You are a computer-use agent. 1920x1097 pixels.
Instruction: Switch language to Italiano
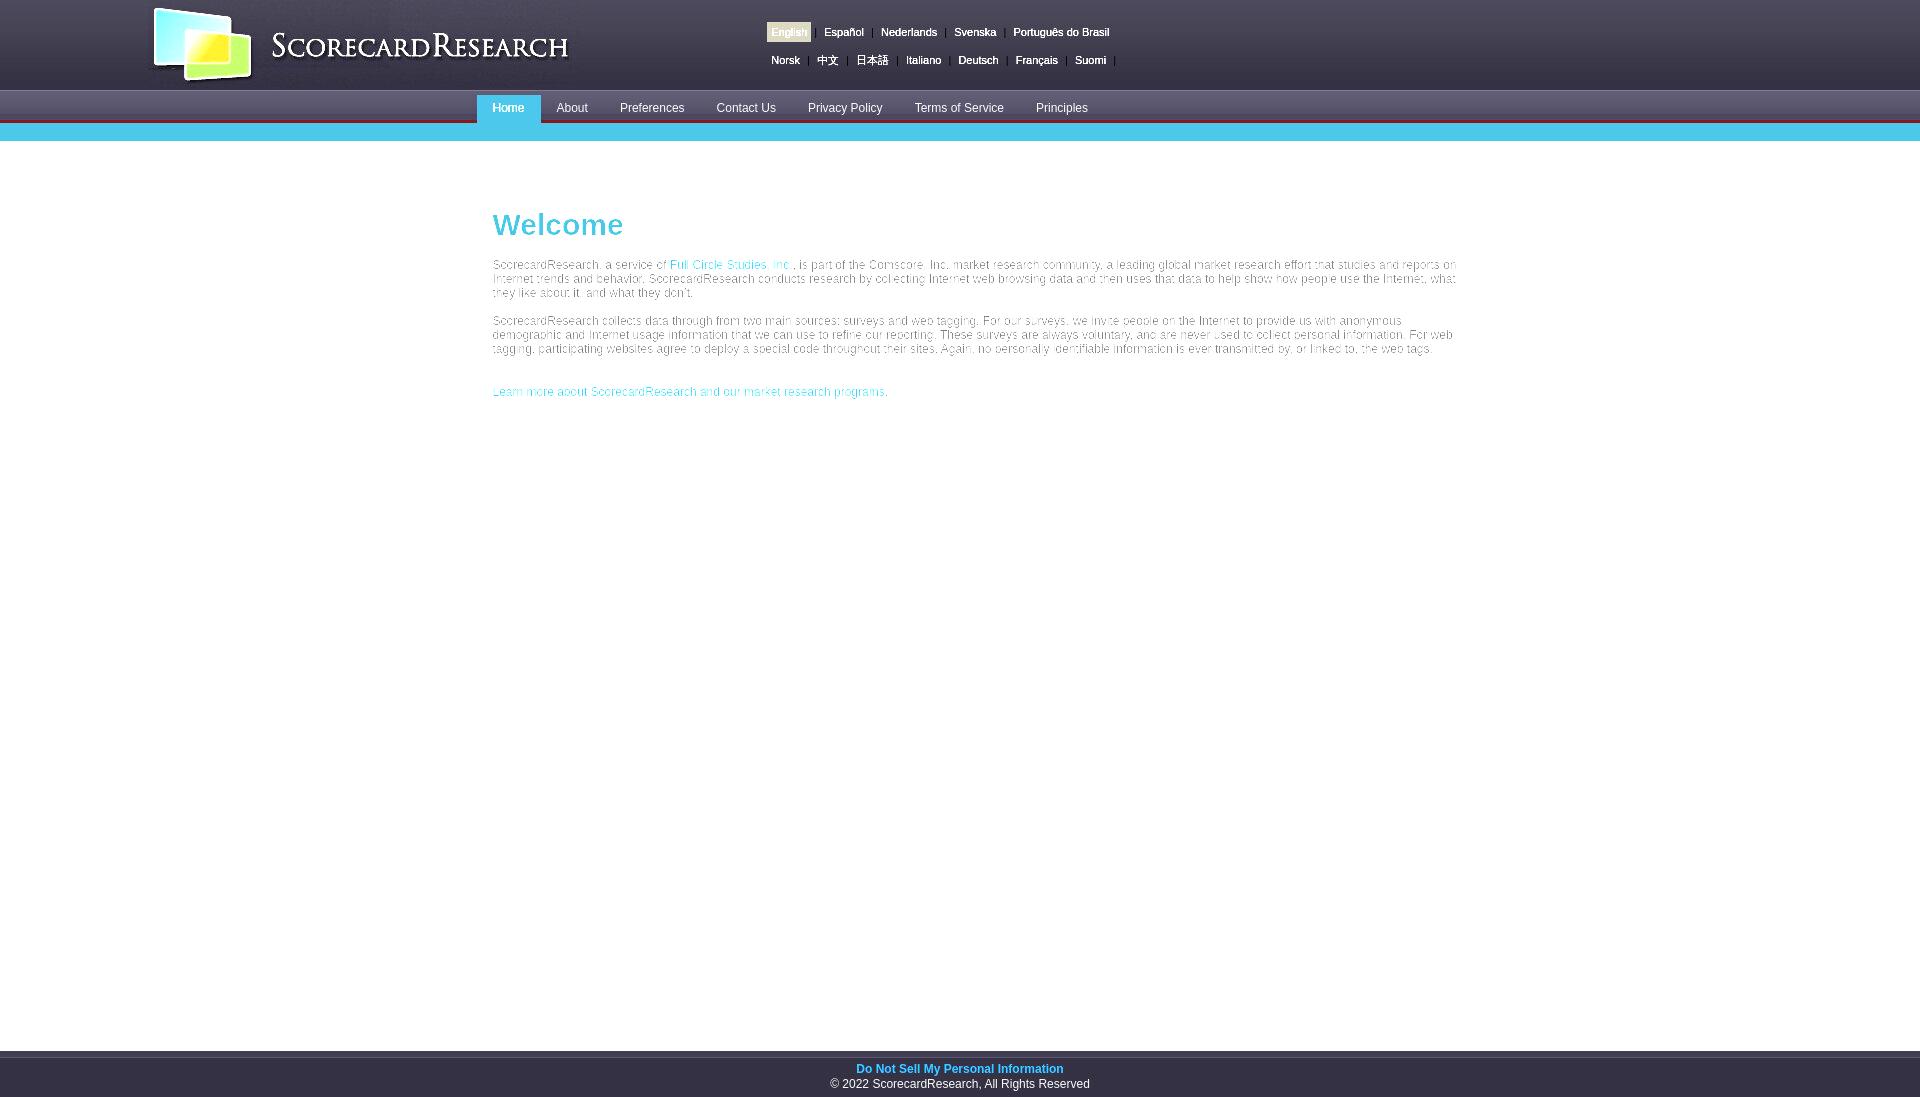coord(924,60)
